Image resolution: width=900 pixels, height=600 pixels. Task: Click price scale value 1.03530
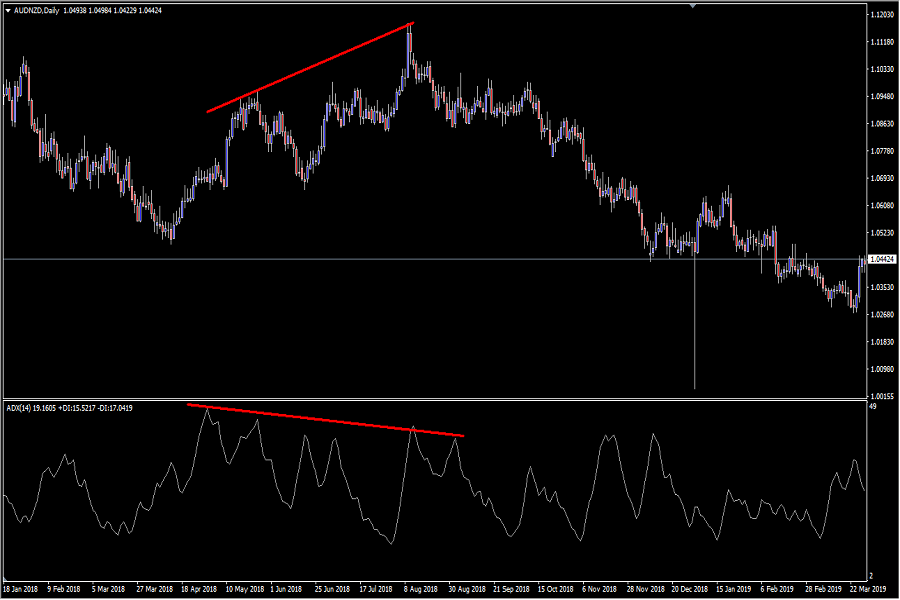(882, 287)
